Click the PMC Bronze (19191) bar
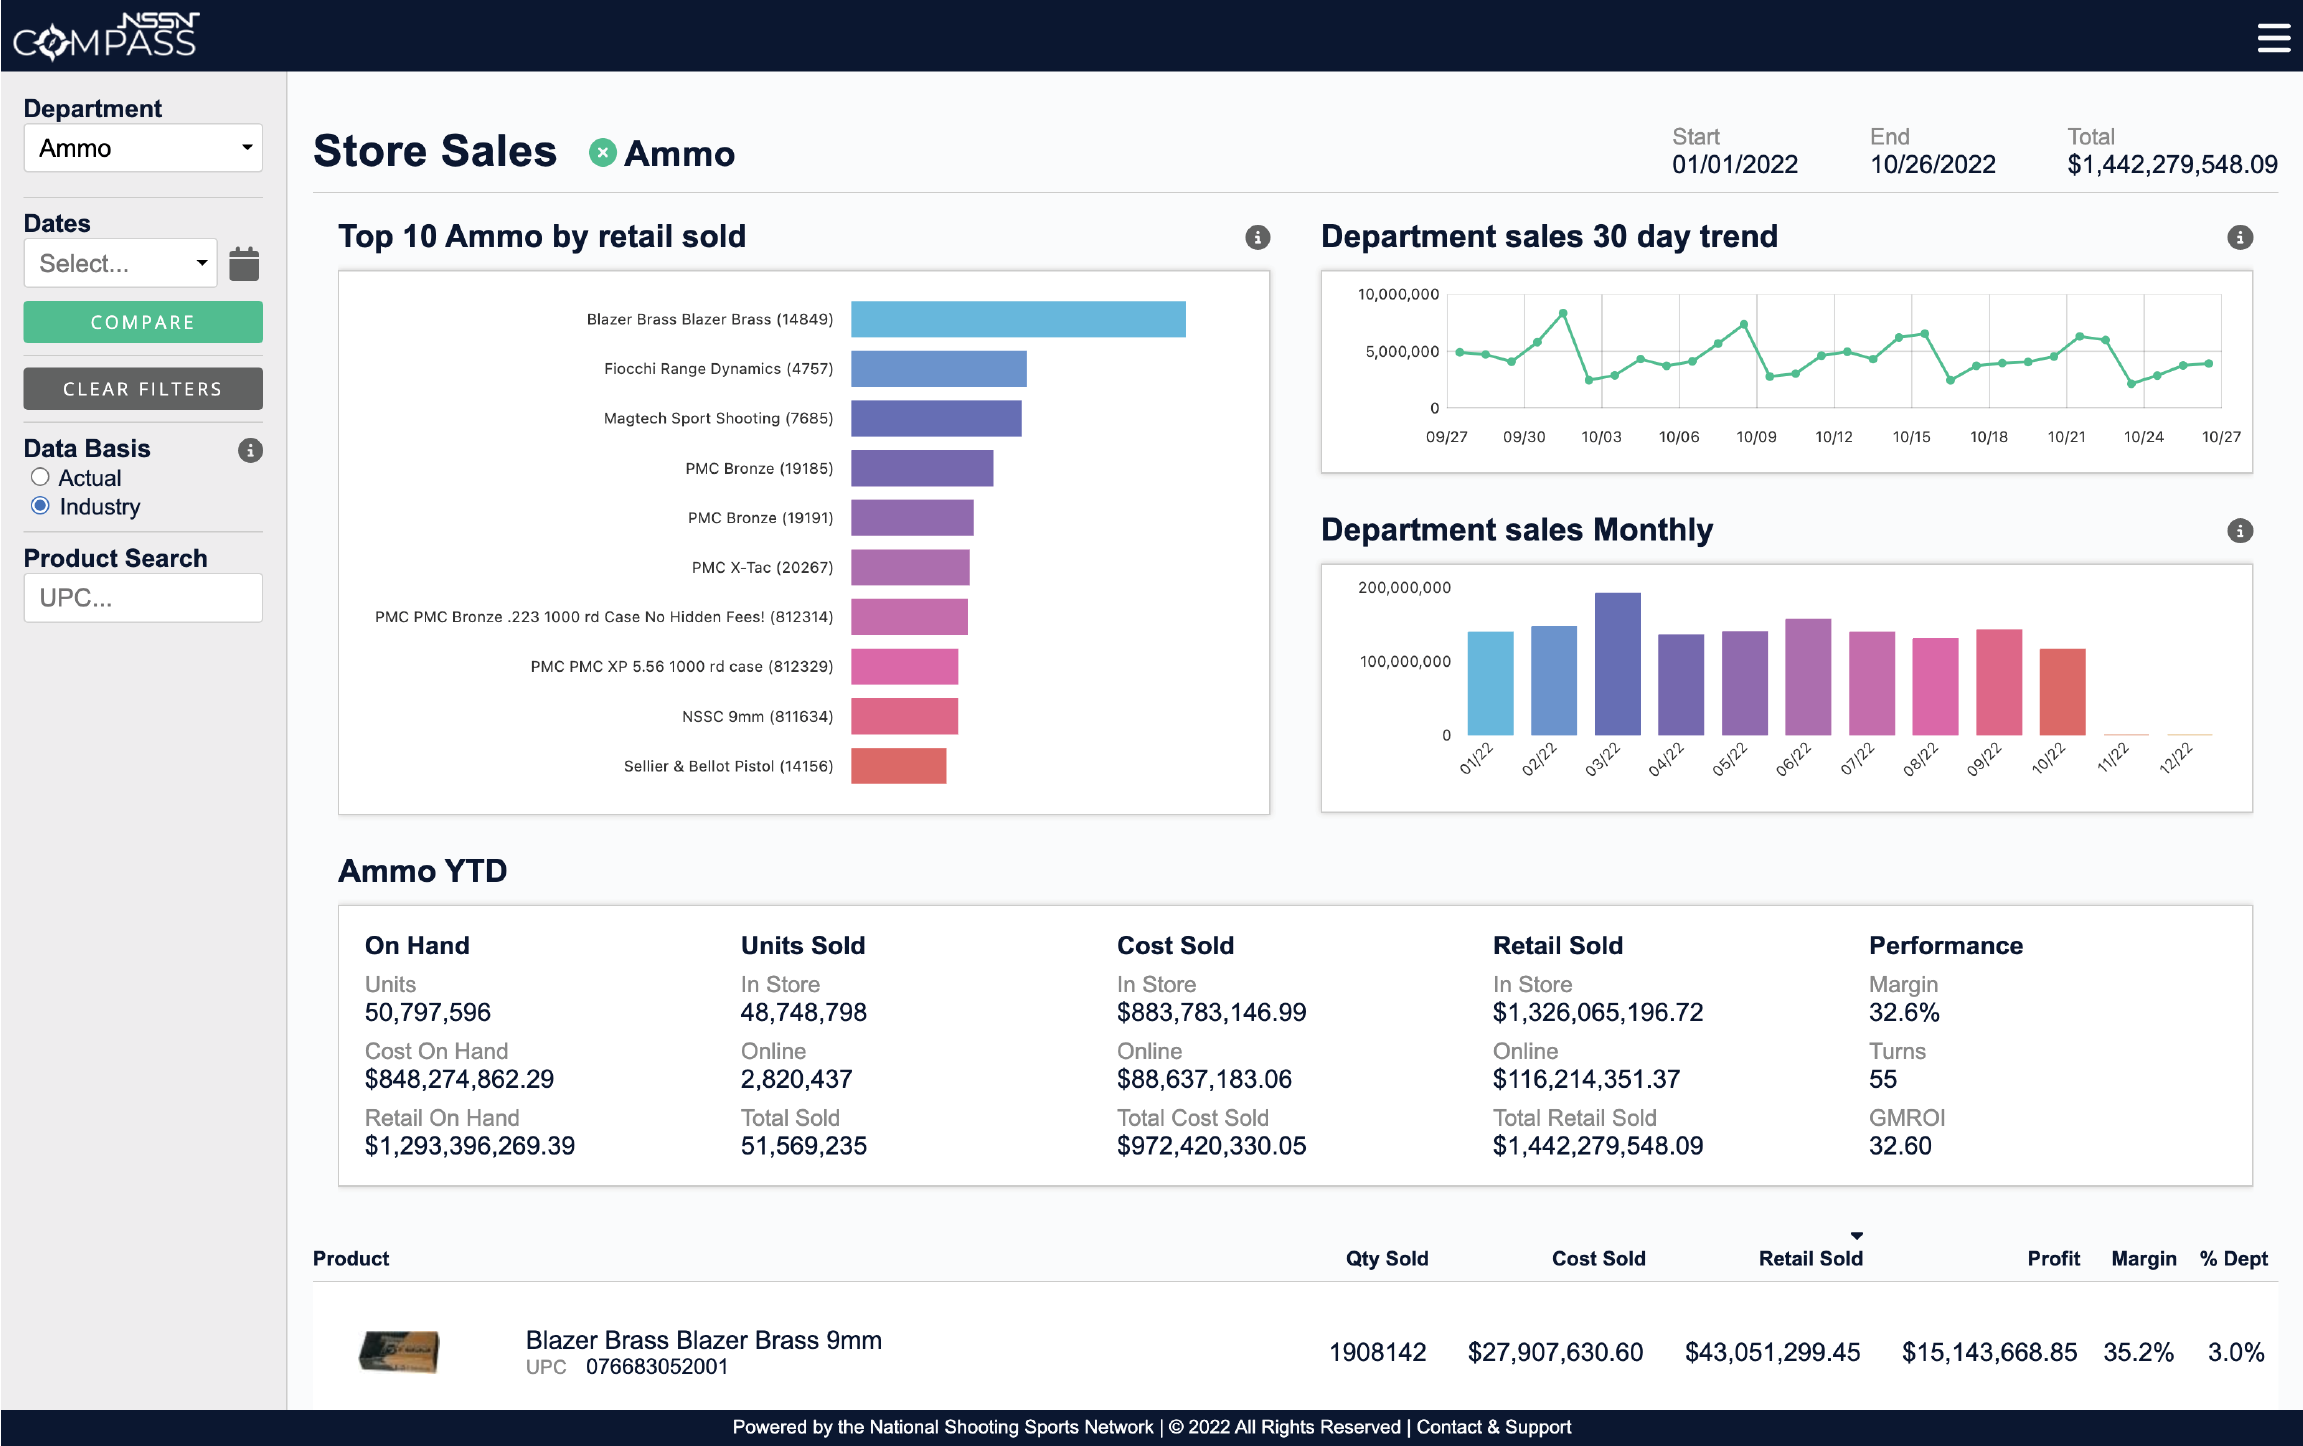2303x1446 pixels. tap(912, 518)
